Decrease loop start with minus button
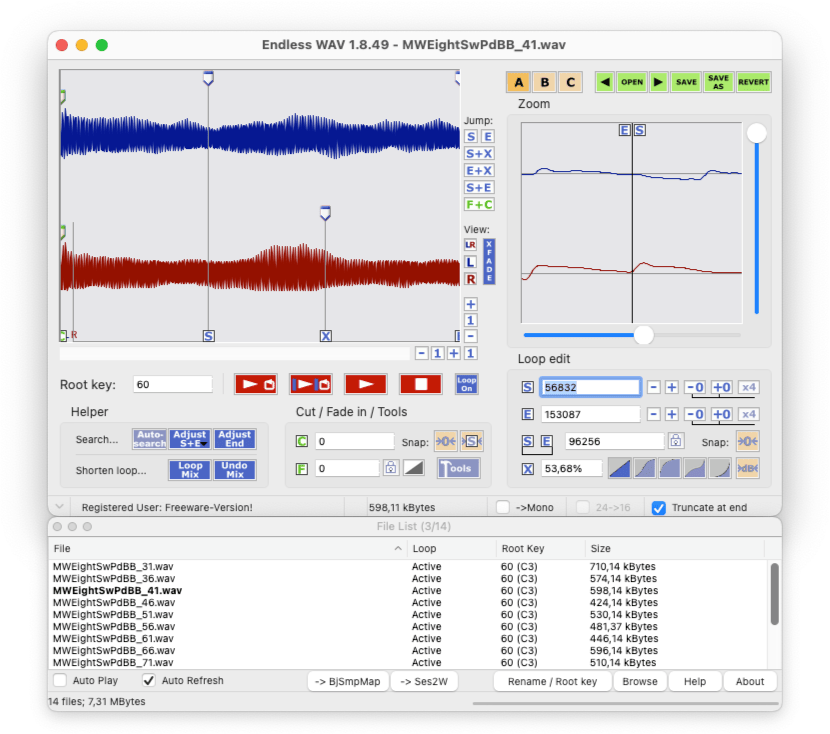The height and width of the screenshot is (734, 830). (654, 387)
